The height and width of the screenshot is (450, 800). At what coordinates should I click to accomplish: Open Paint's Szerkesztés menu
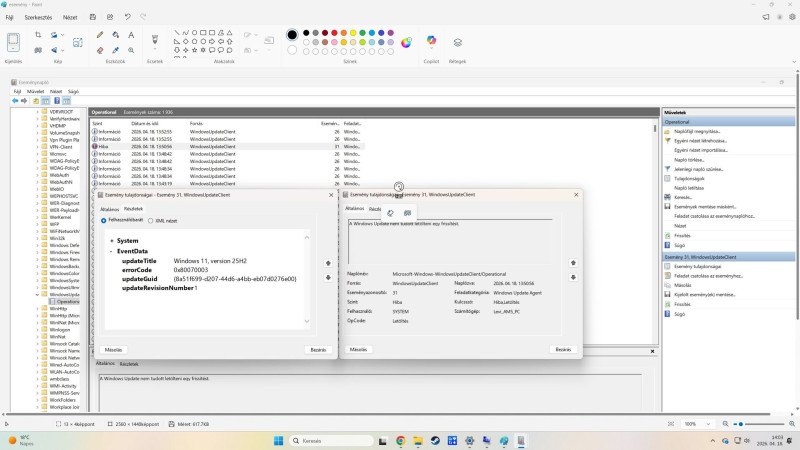click(38, 17)
